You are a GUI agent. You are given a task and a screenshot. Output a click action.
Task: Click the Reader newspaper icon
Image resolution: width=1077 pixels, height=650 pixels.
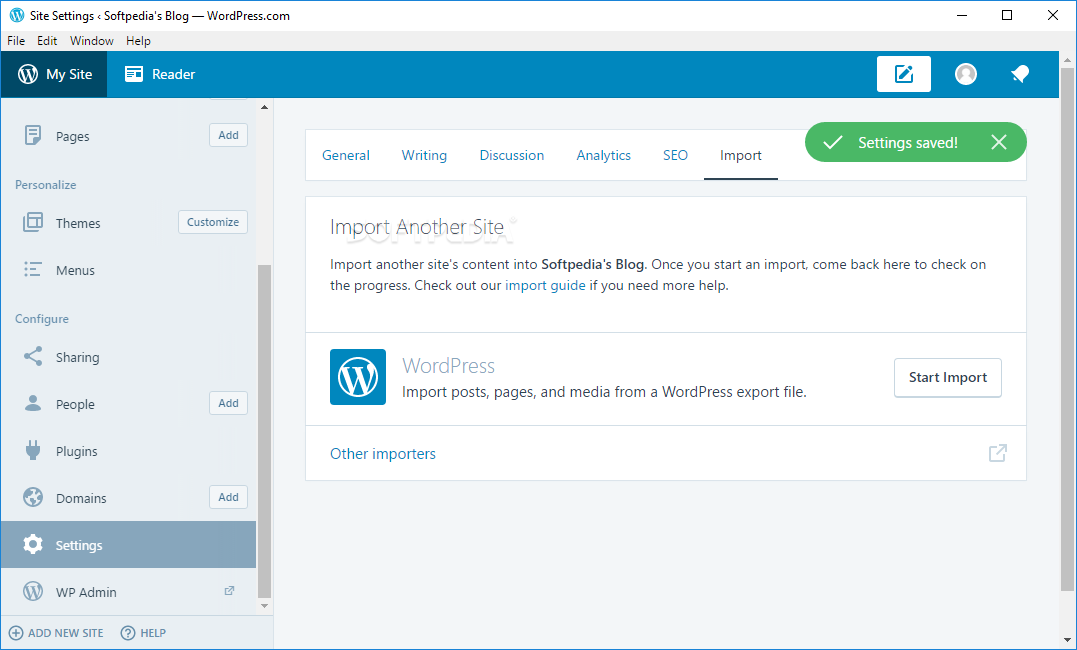click(133, 74)
